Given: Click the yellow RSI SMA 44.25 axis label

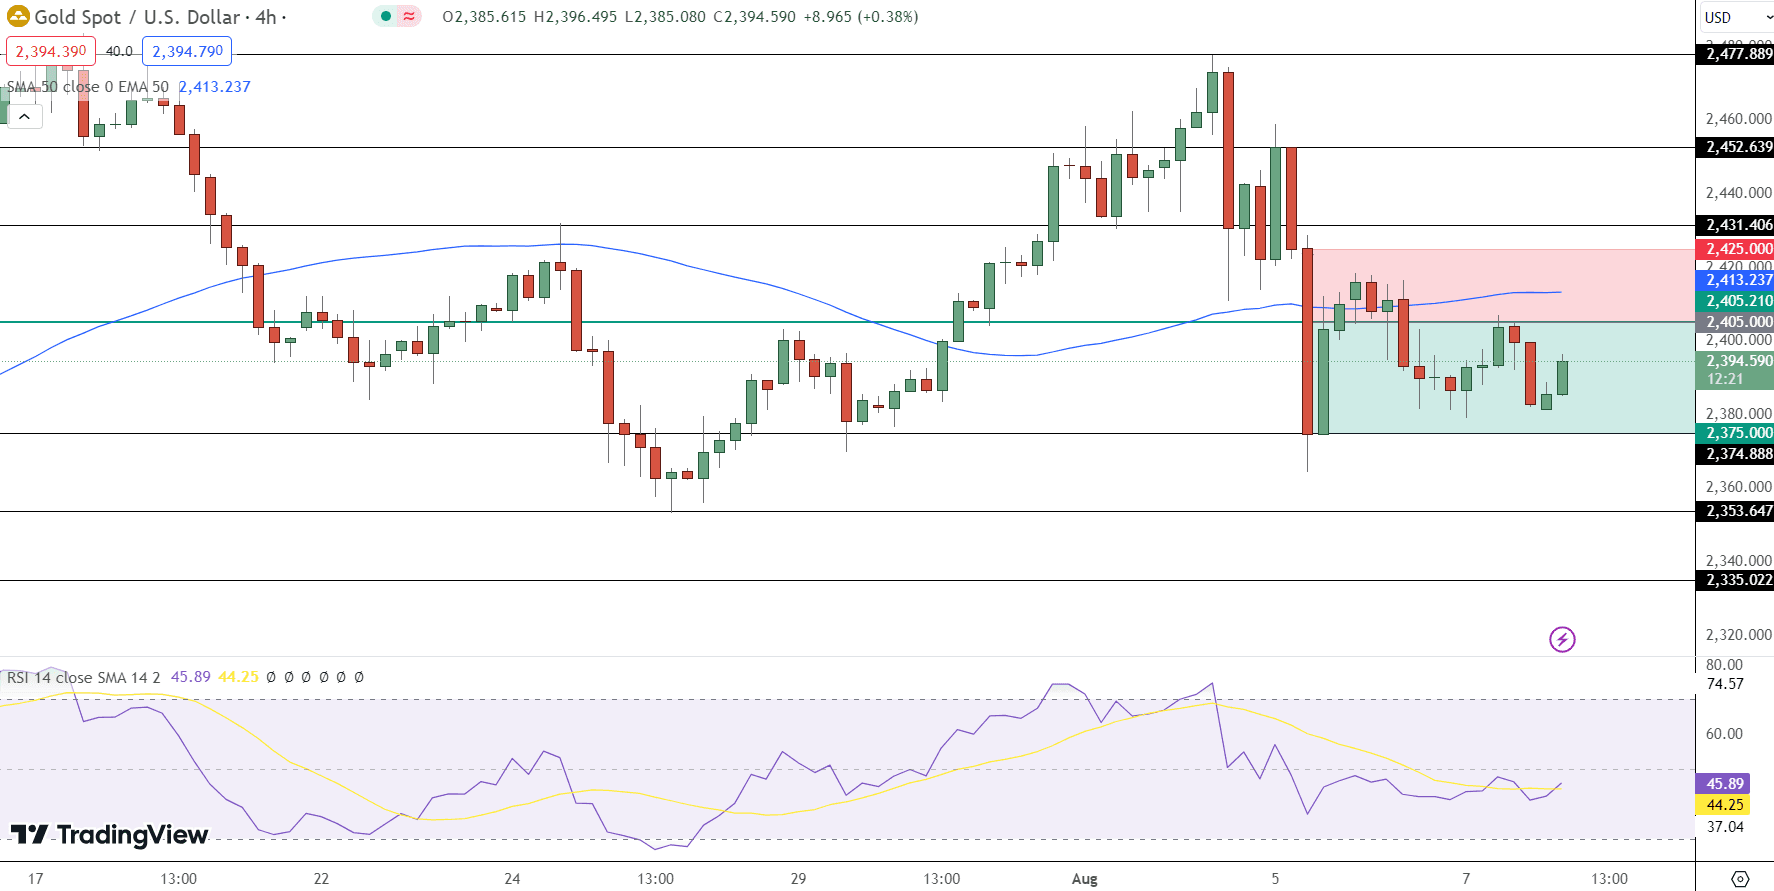Looking at the screenshot, I should [1723, 805].
